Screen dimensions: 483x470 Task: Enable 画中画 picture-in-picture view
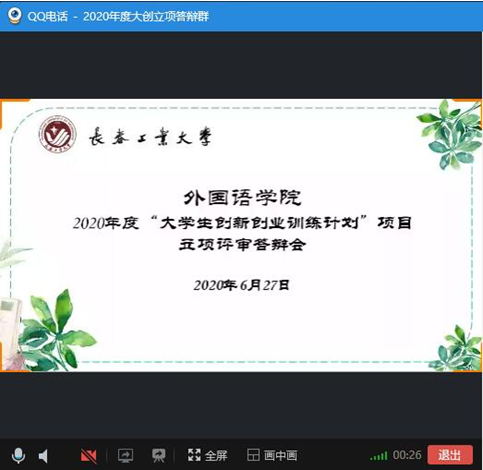272,455
